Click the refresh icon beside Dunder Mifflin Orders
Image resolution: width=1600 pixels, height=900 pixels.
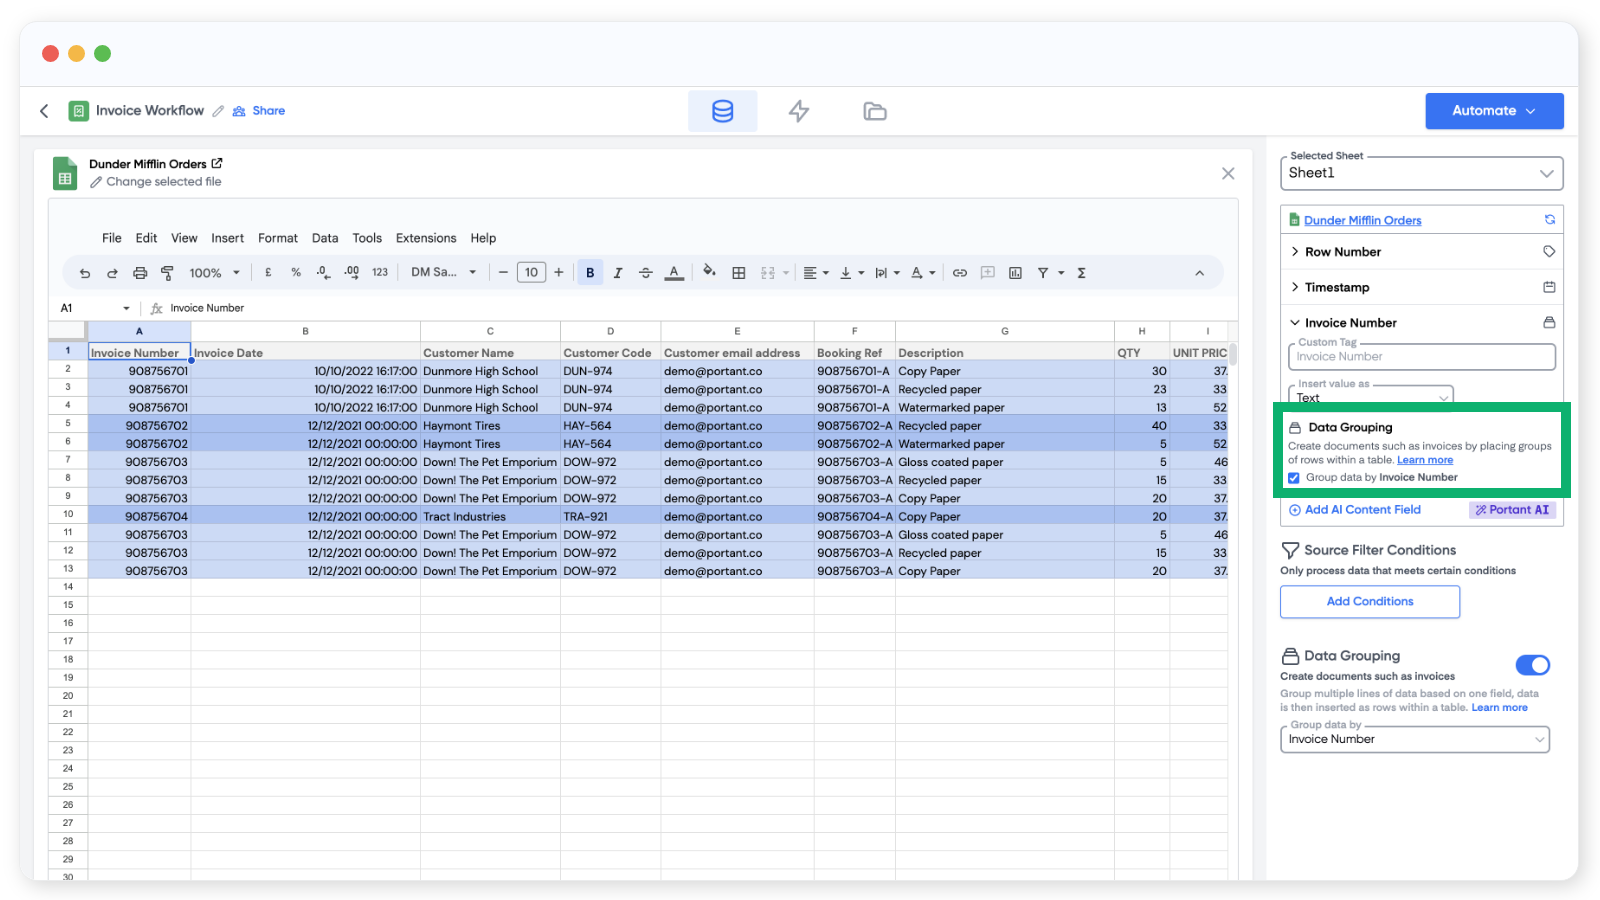[1549, 220]
